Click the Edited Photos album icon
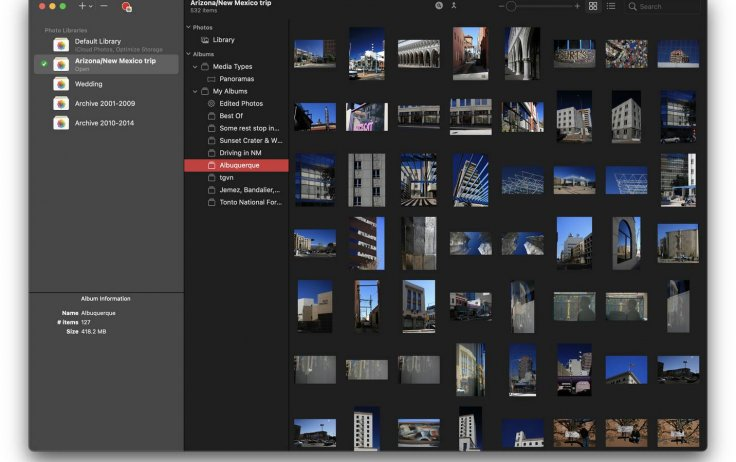 pos(210,103)
